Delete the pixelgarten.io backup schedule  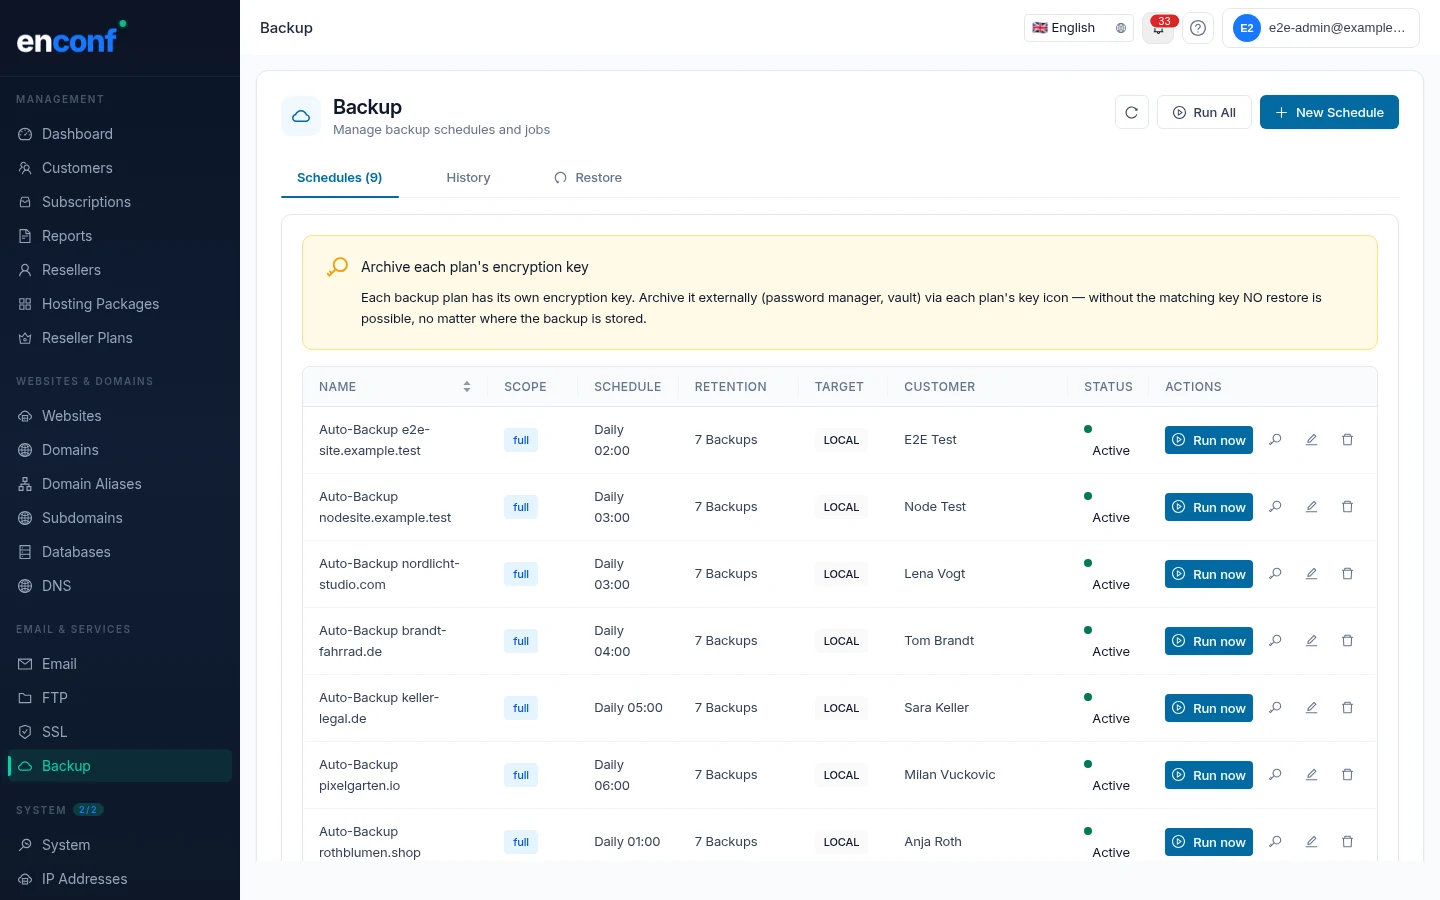pos(1347,775)
